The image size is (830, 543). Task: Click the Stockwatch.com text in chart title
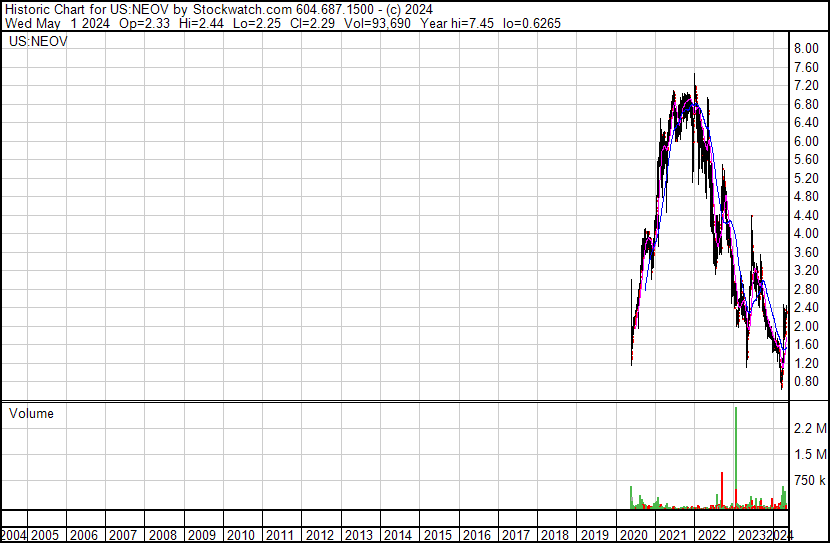(242, 10)
